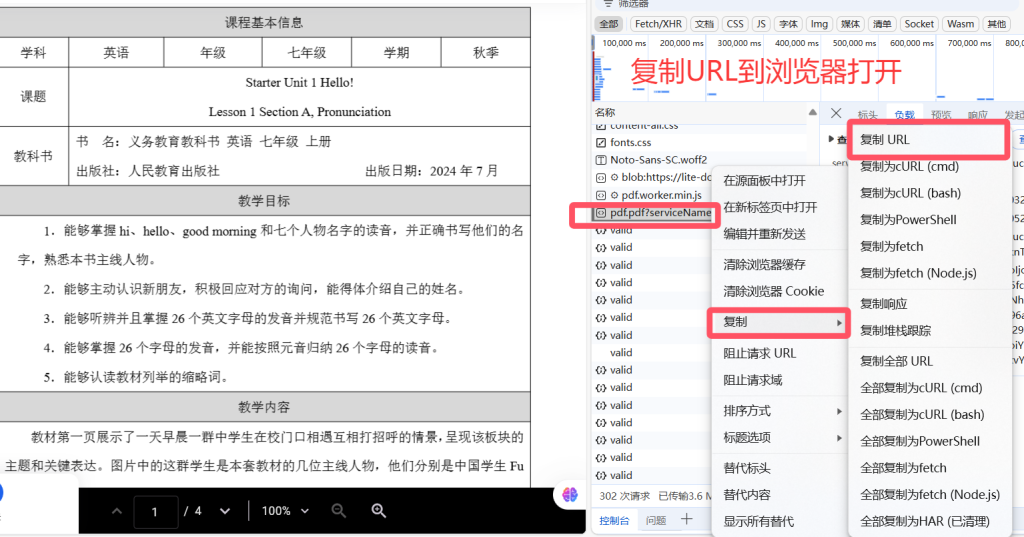The height and width of the screenshot is (537, 1024).
Task: Click the sort arrow in 名称 column header
Action: point(812,112)
